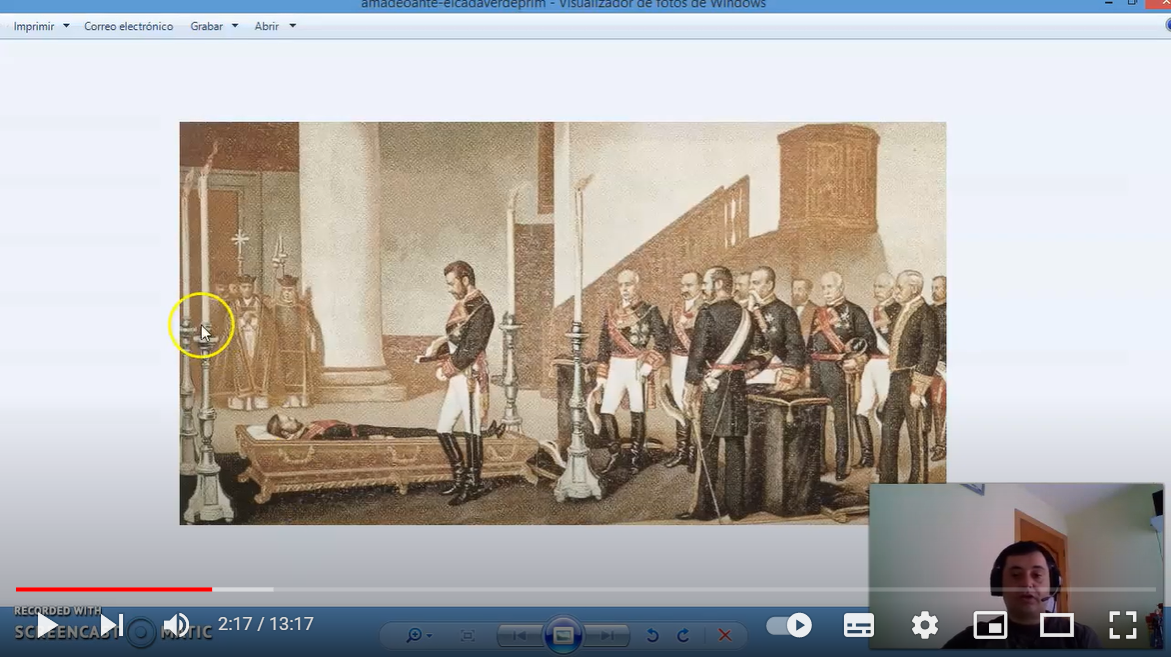Start the photo viewer slideshow
This screenshot has width=1171, height=657.
tap(563, 635)
